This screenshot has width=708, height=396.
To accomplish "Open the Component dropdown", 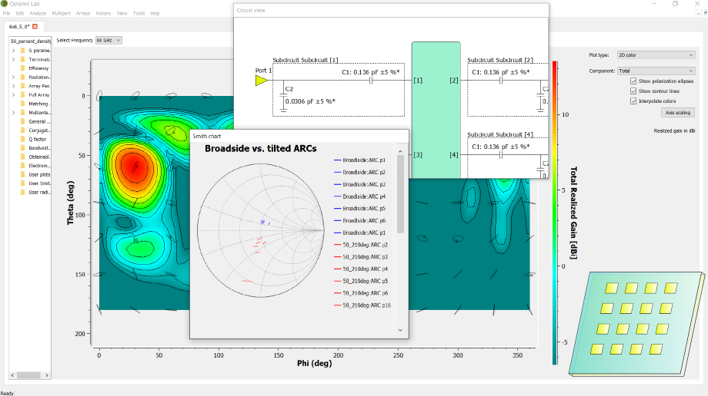I will click(656, 71).
